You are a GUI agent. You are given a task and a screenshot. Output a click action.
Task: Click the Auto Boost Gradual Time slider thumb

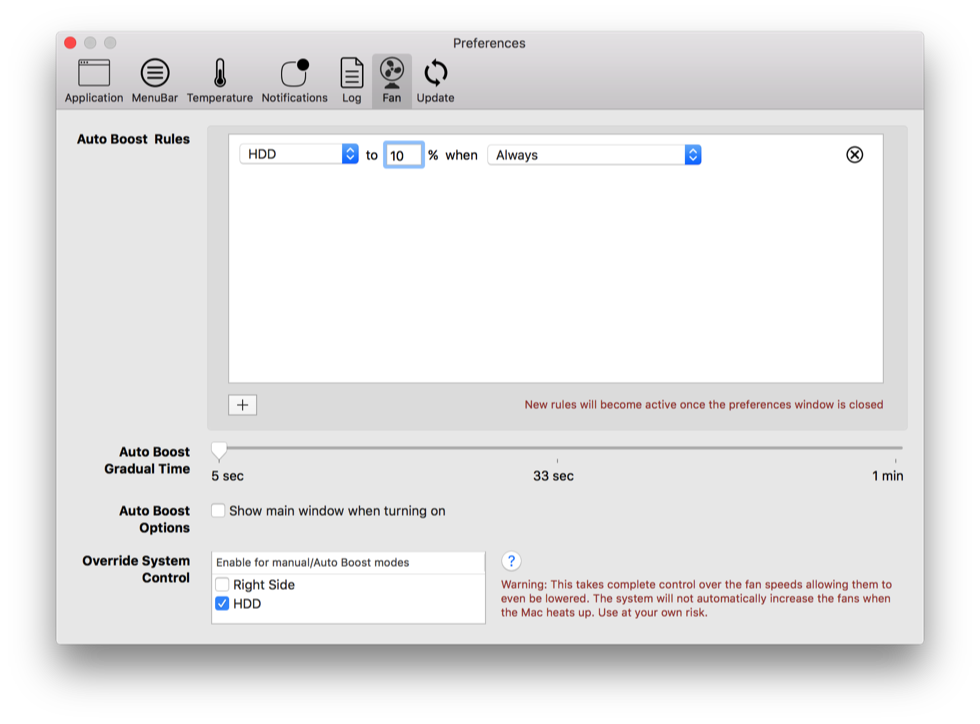coord(219,451)
